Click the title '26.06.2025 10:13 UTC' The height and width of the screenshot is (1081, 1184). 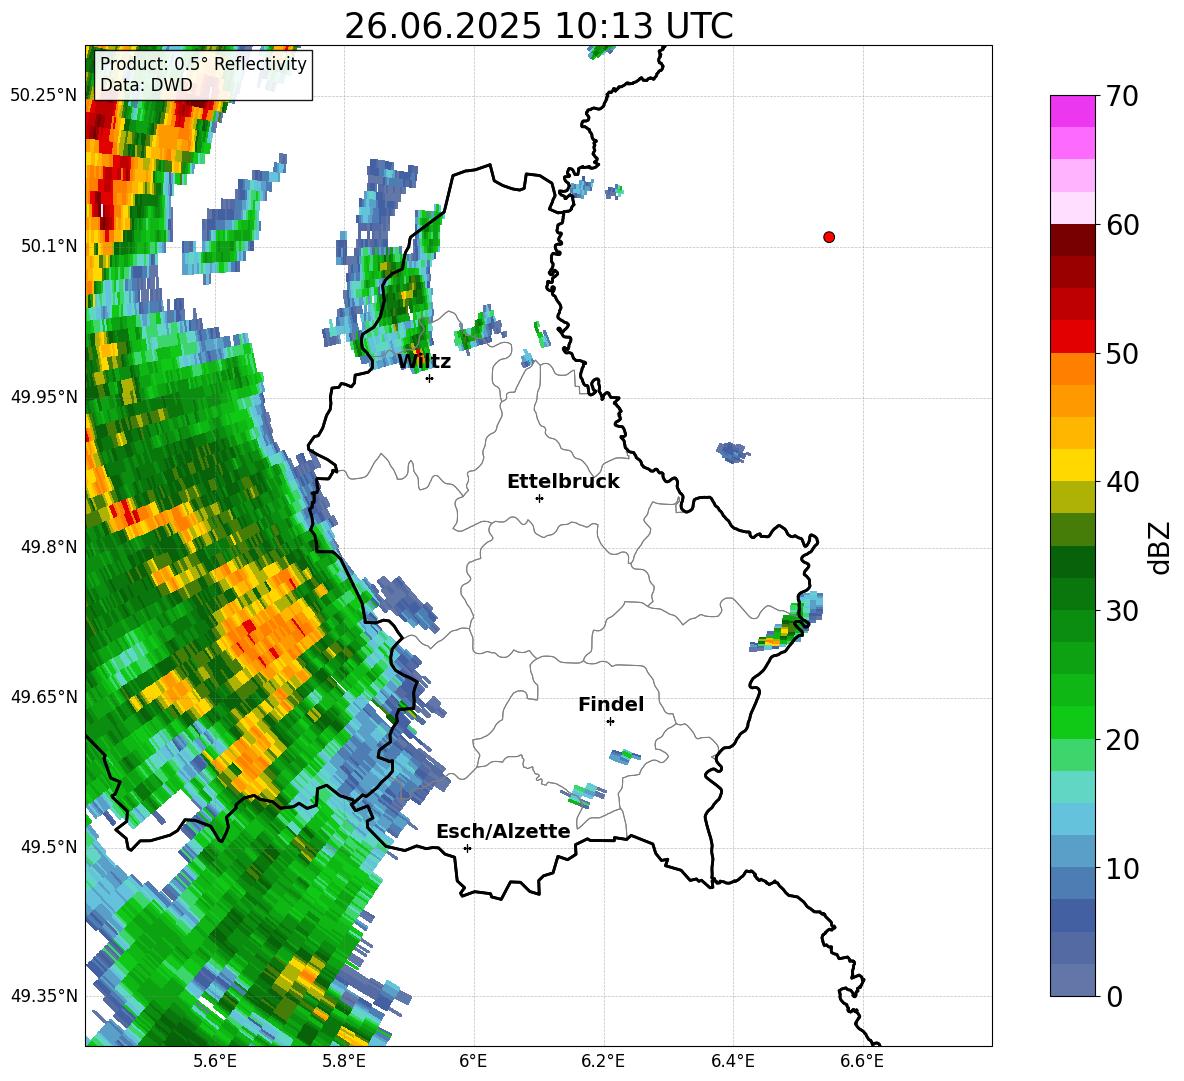click(538, 26)
